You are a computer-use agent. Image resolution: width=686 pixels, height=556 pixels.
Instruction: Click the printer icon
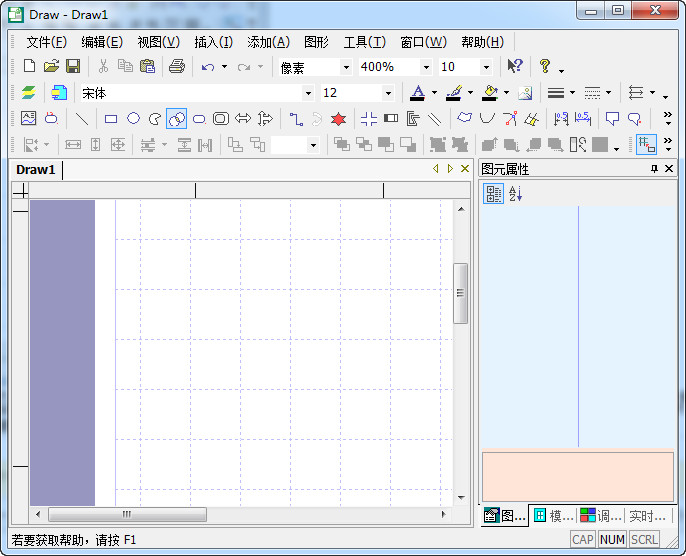[177, 67]
